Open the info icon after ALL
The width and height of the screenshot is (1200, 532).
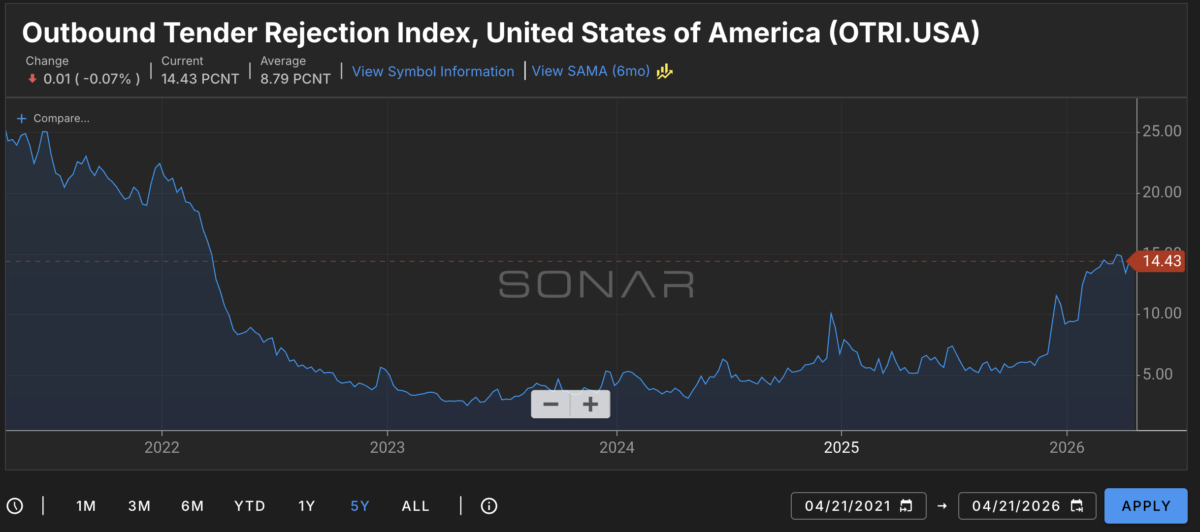[x=489, y=506]
